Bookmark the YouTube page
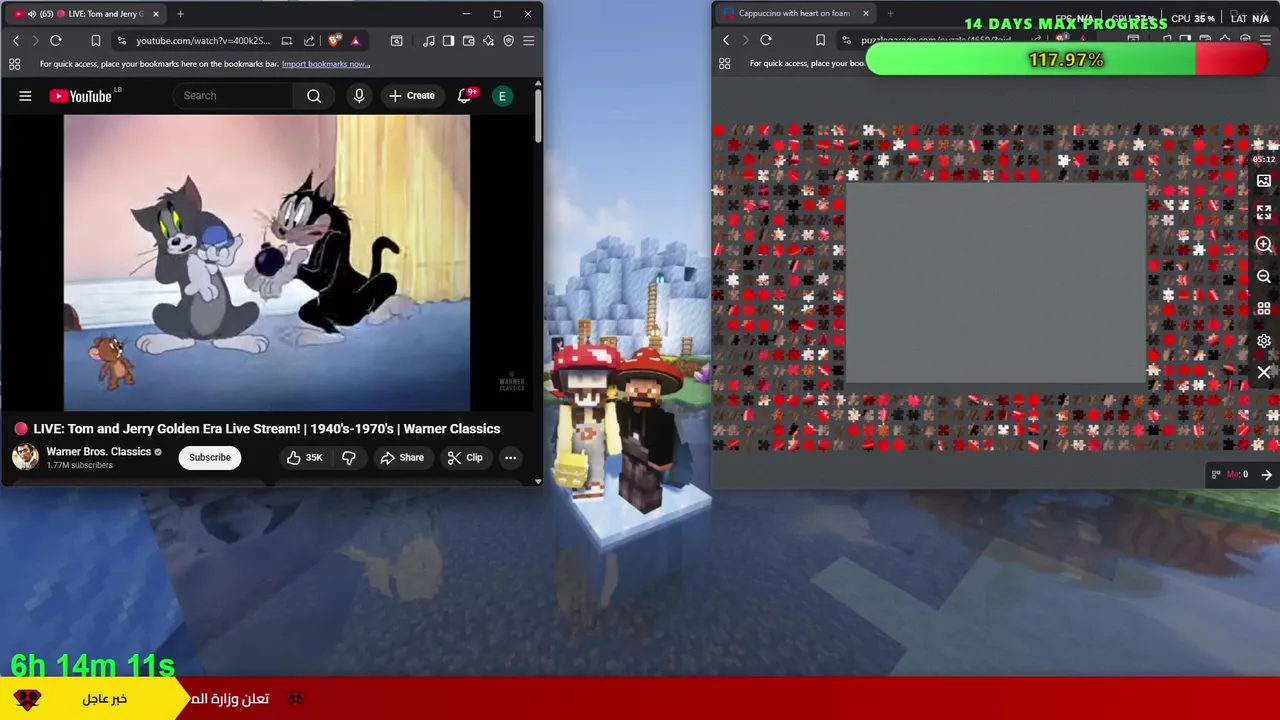Image resolution: width=1280 pixels, height=720 pixels. point(95,41)
